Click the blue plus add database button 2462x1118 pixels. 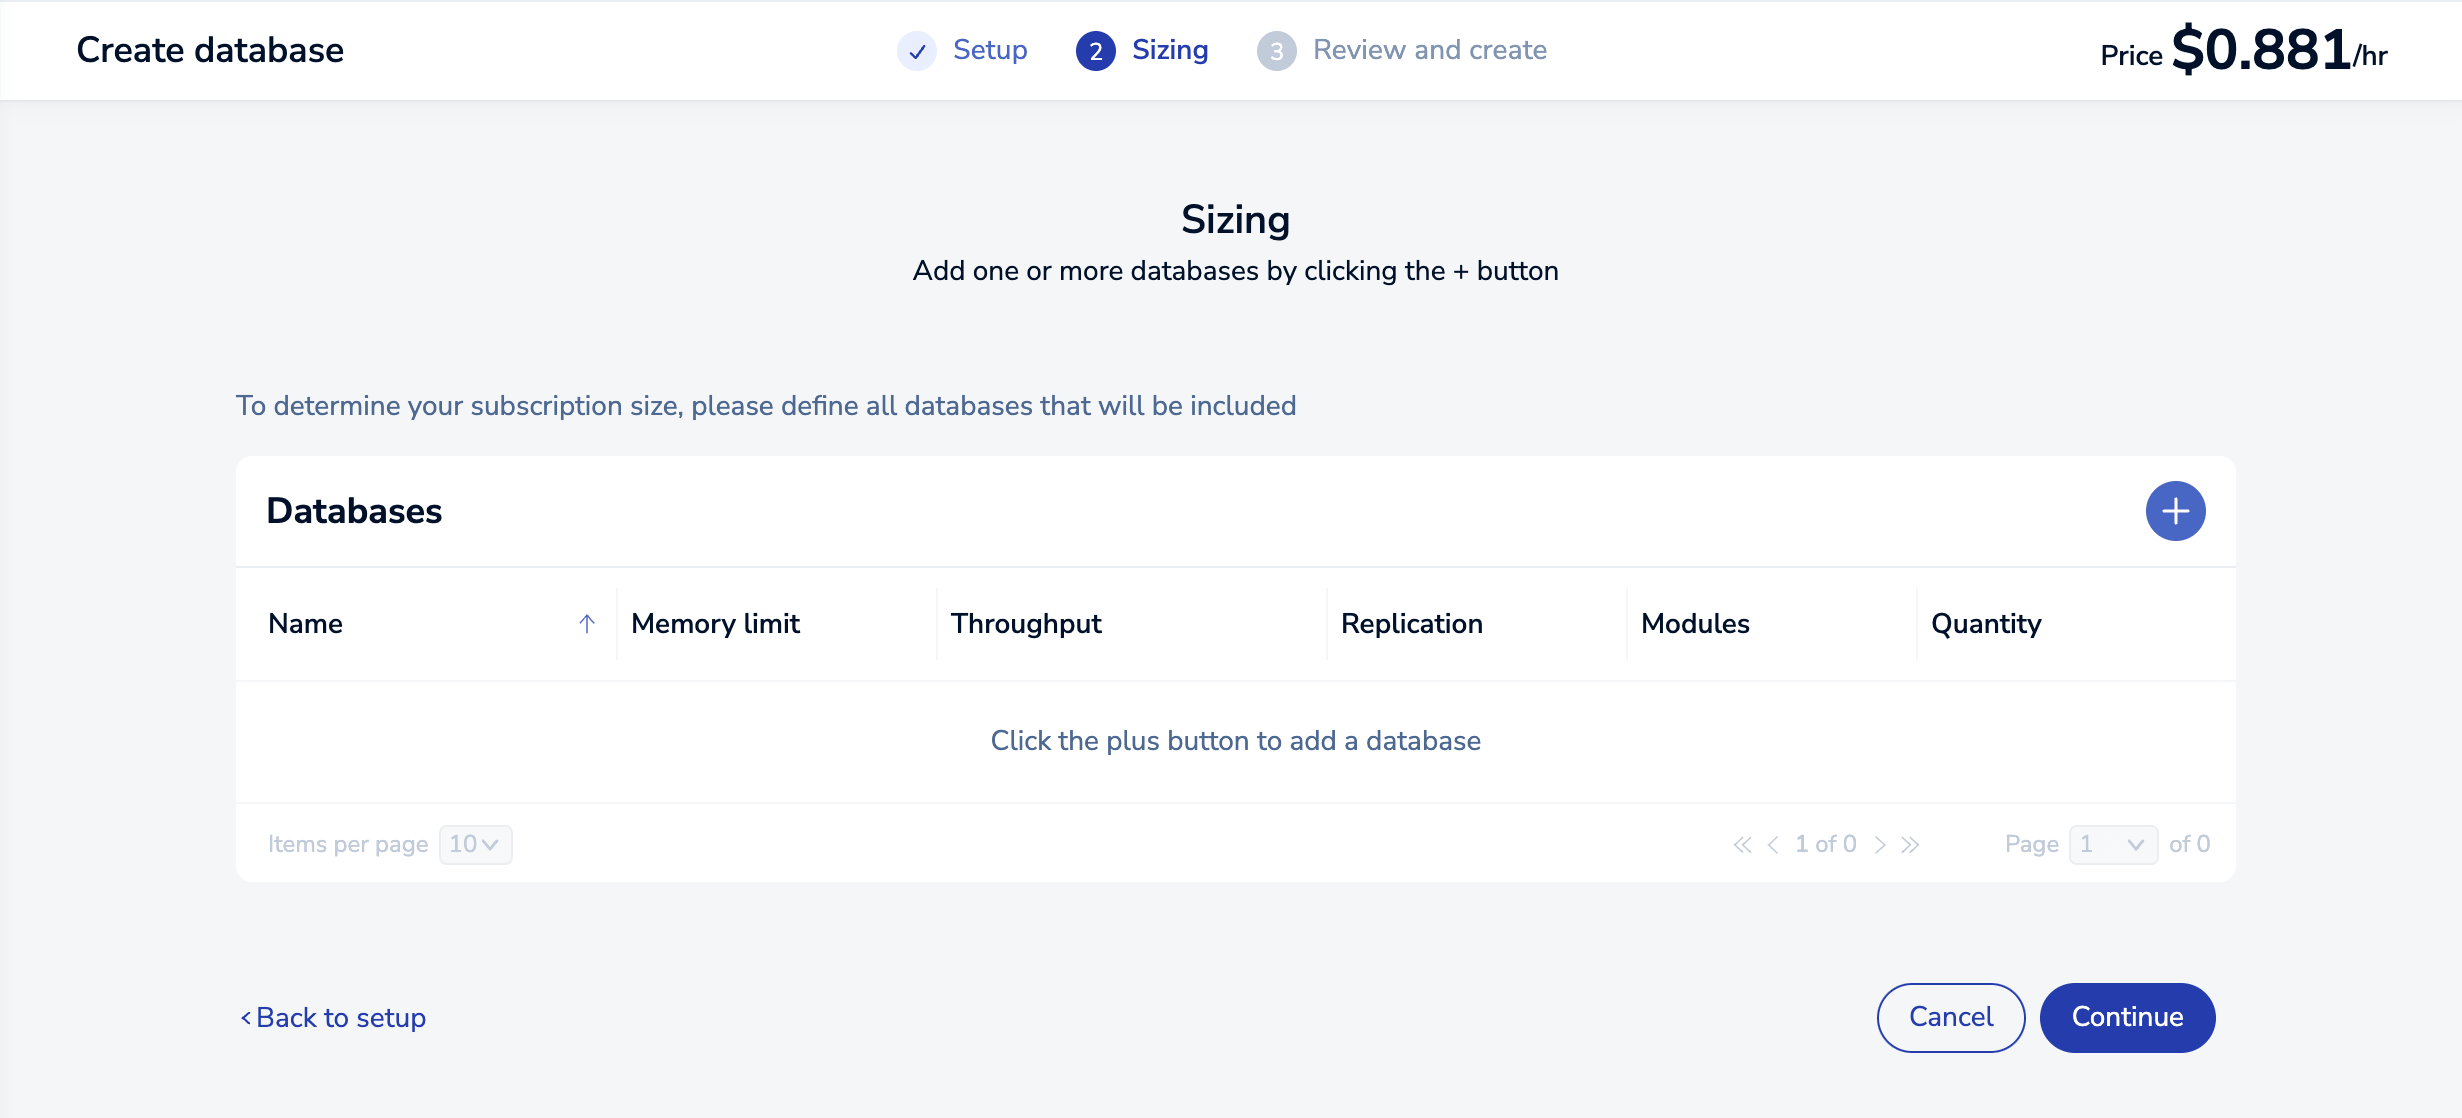coord(2175,511)
